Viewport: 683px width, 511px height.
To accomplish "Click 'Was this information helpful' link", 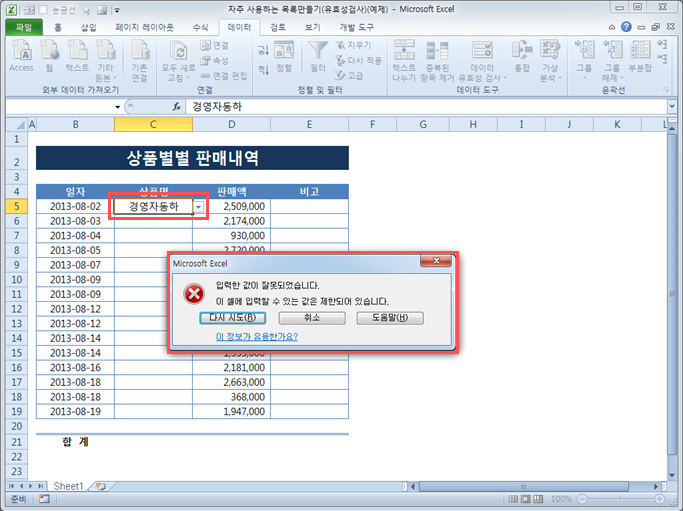I will click(257, 336).
